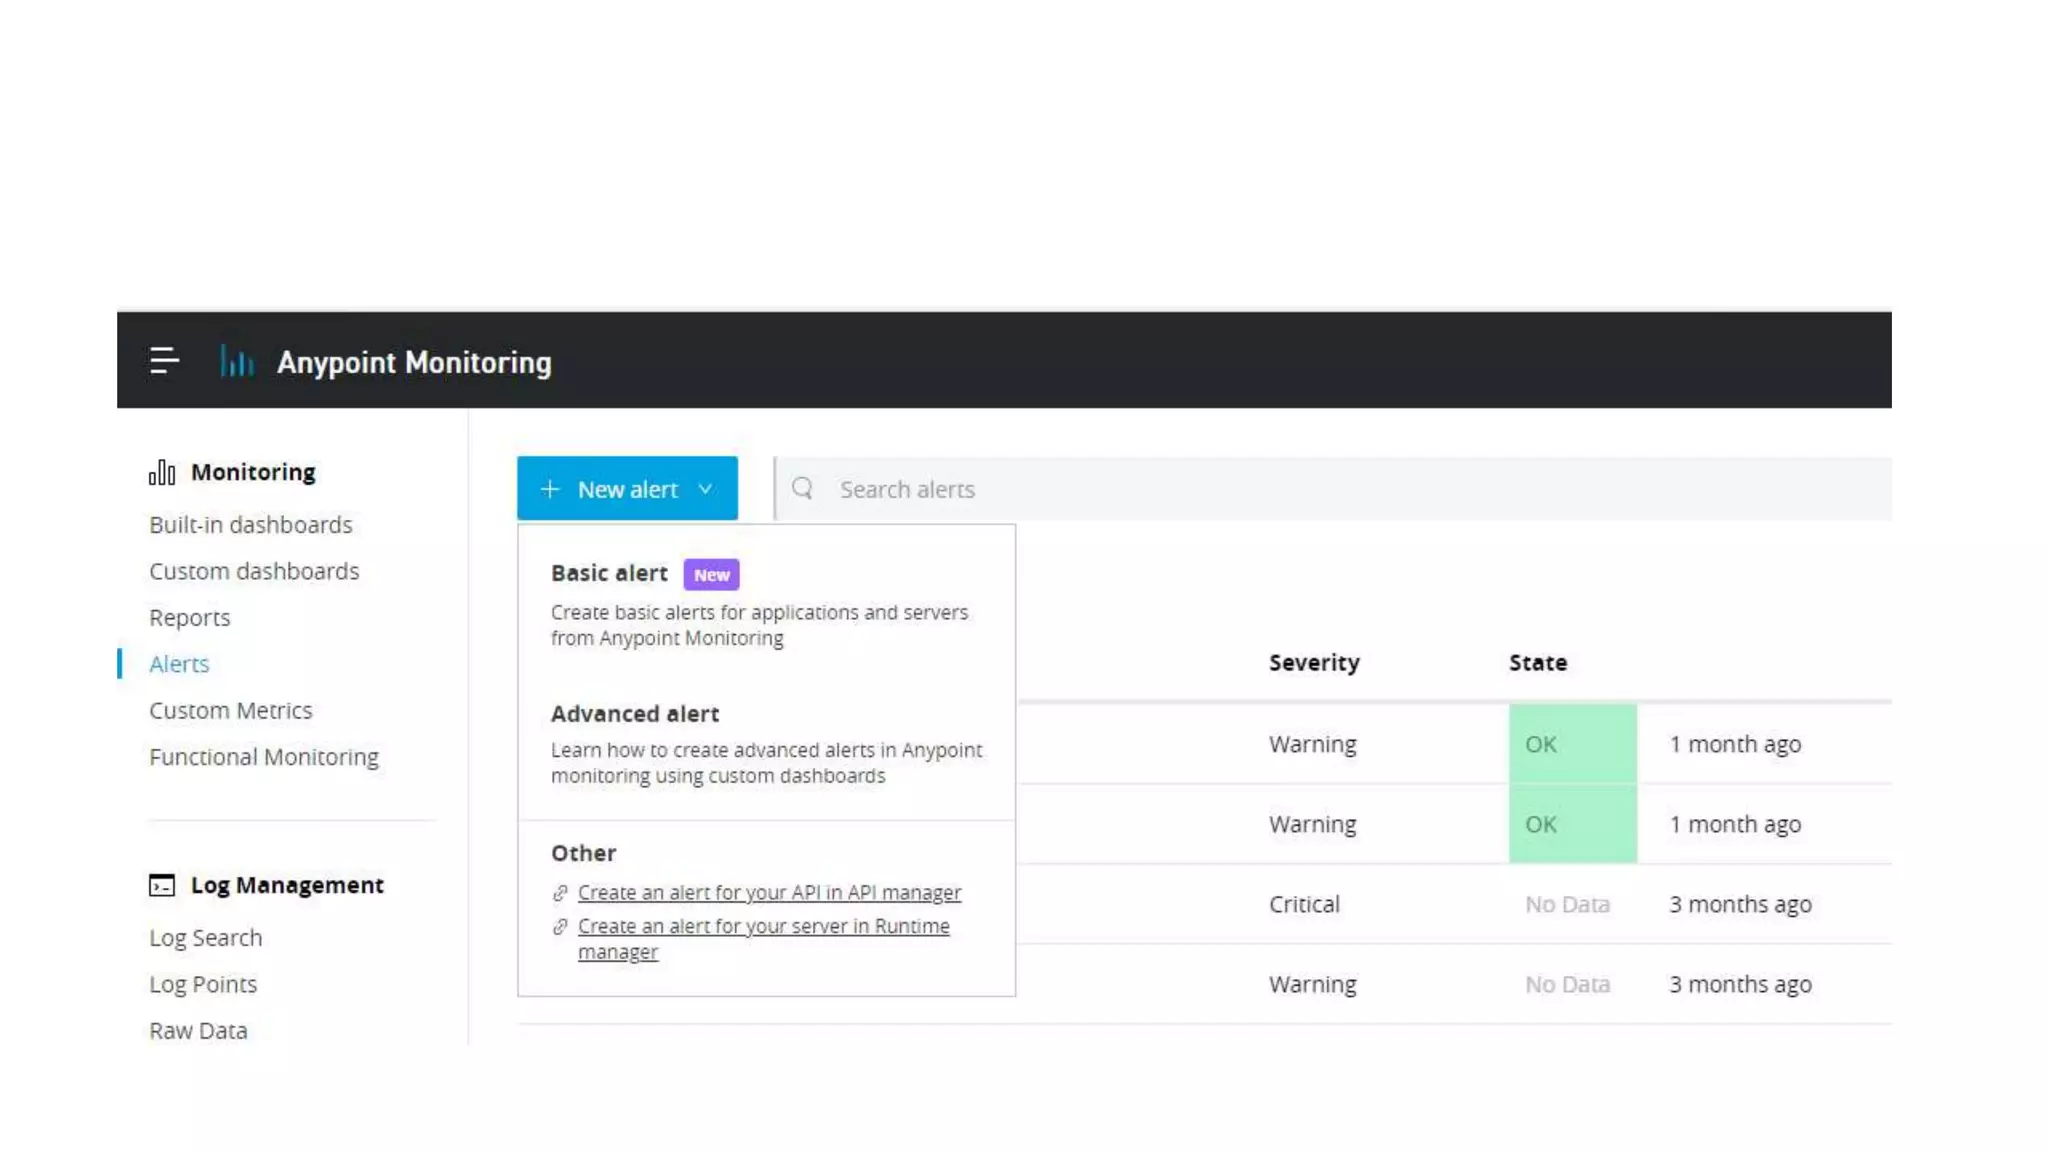The width and height of the screenshot is (2048, 1152).
Task: Click the first green OK state cell
Action: (x=1572, y=744)
